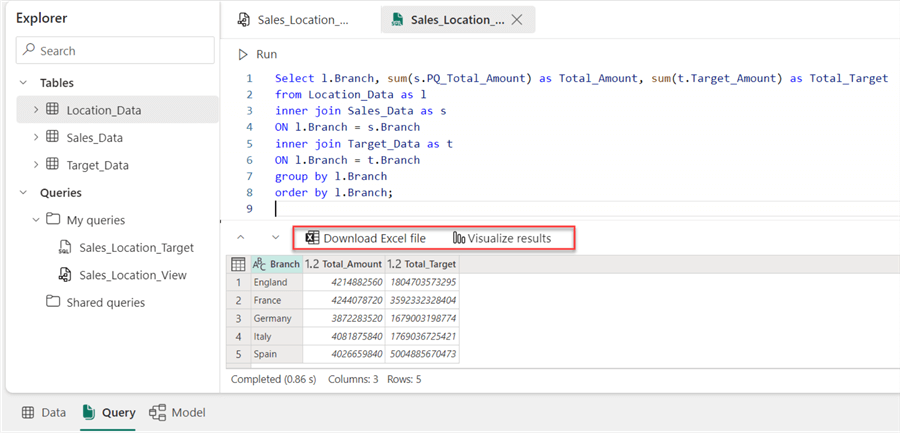Expand the Target_Data table node
900x433 pixels.
[x=36, y=165]
